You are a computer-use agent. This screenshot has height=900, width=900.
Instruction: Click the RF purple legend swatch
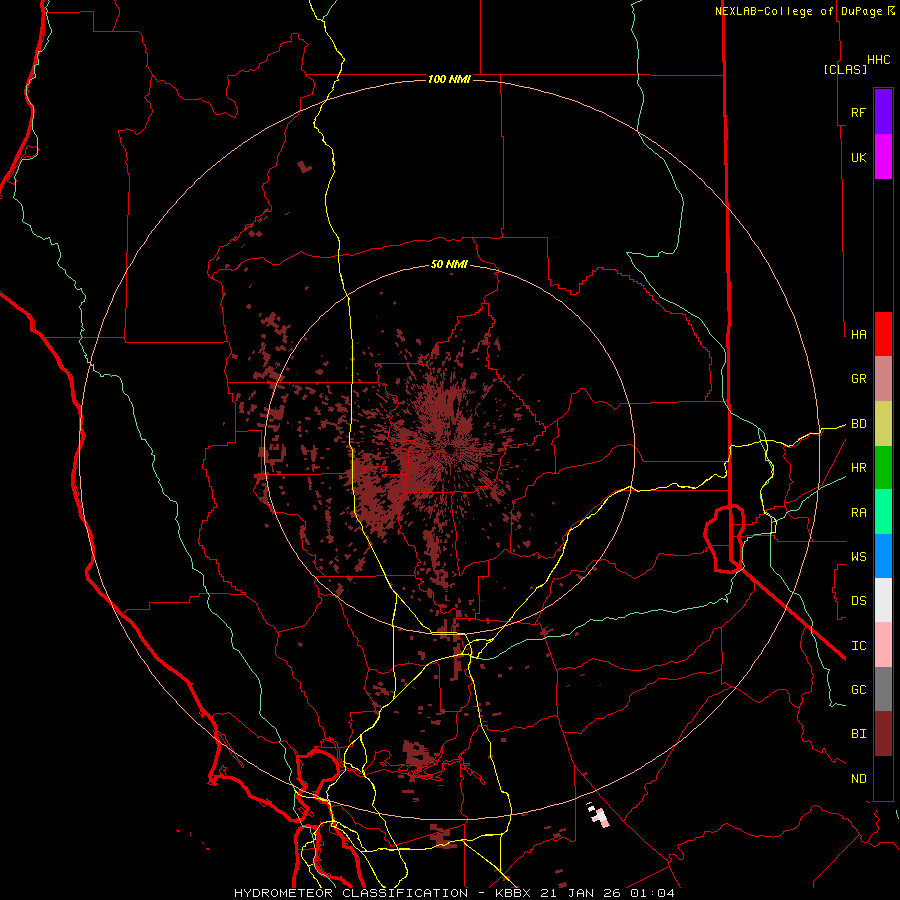click(x=883, y=112)
